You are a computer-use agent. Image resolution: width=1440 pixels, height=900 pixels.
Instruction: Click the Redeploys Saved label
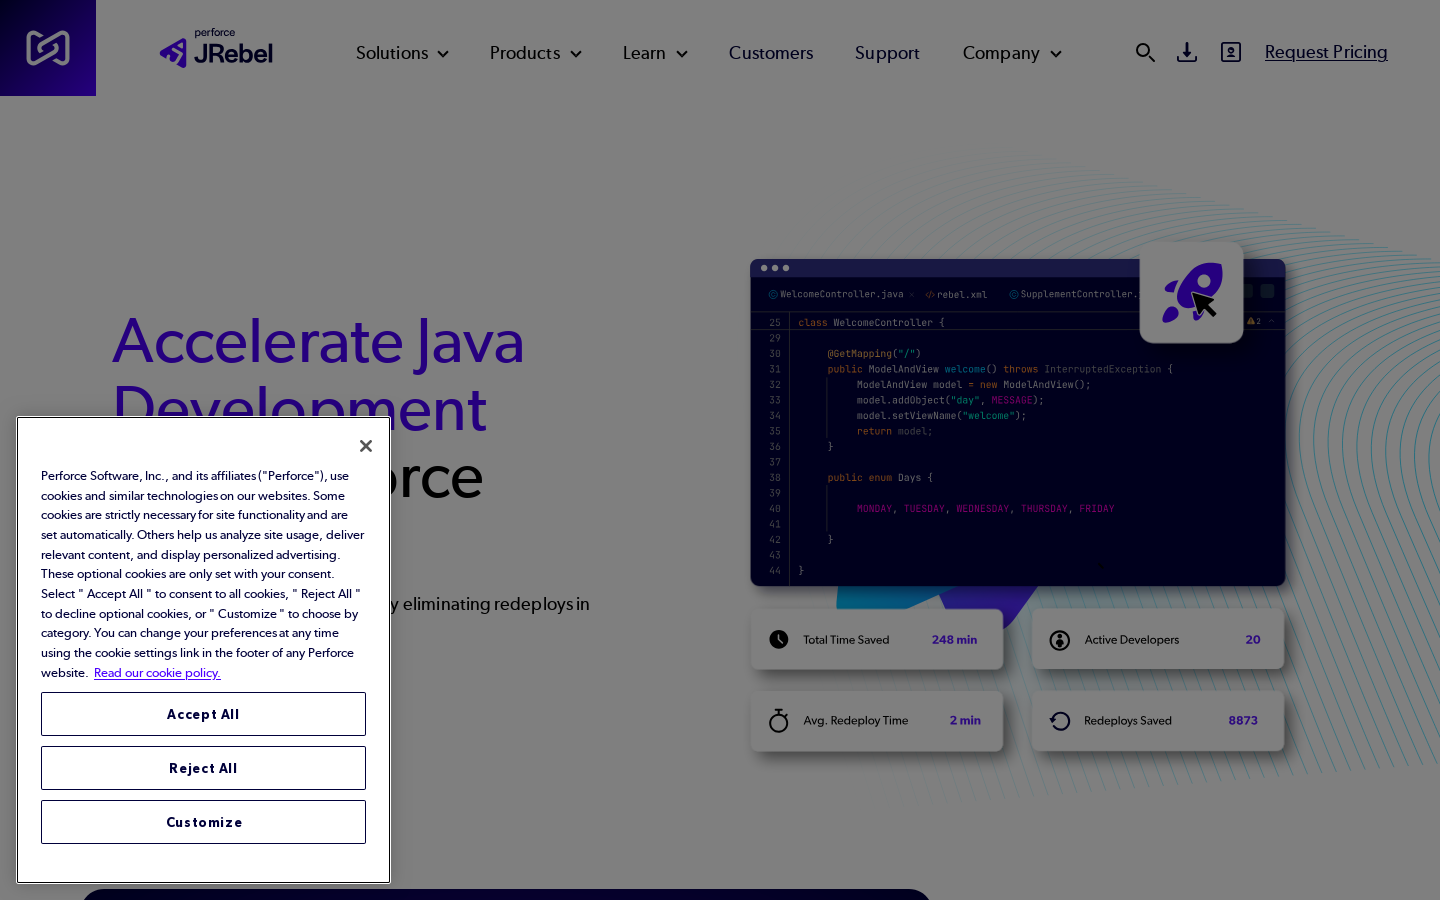1128,721
